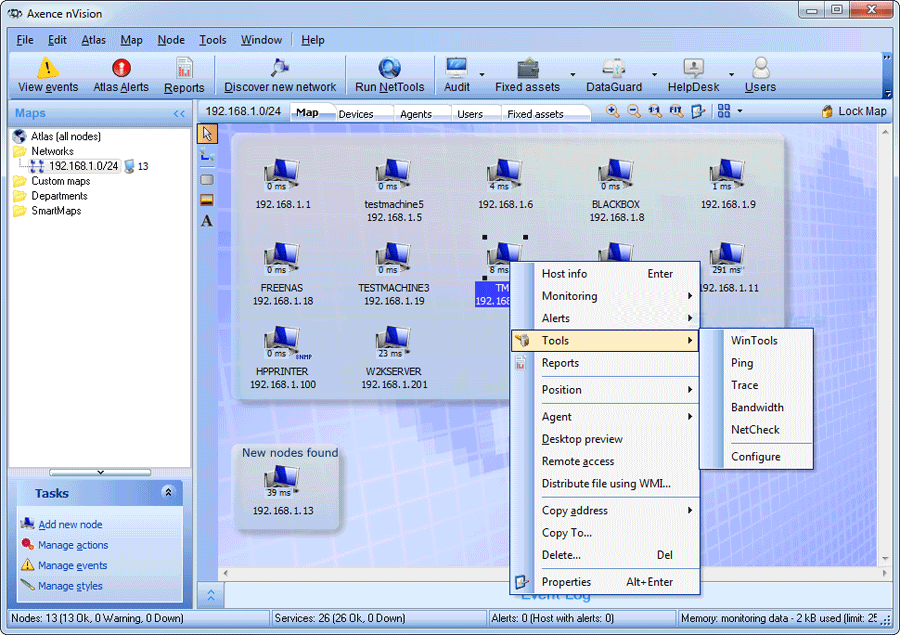Click the Discover new network icon
The width and height of the screenshot is (900, 635).
pyautogui.click(x=280, y=69)
